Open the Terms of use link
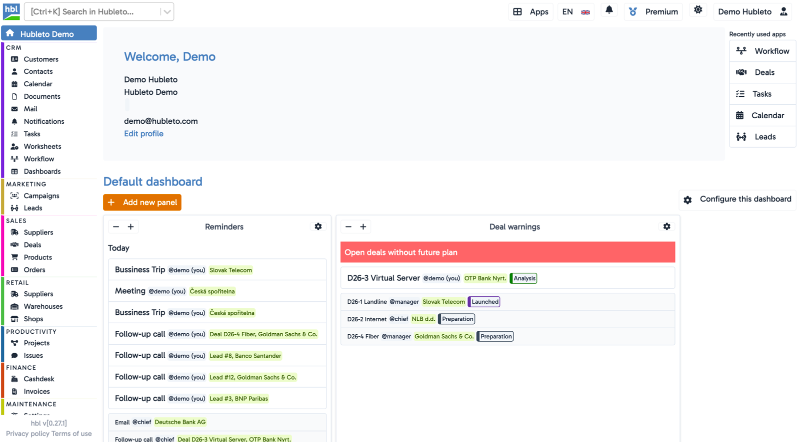 (71, 434)
